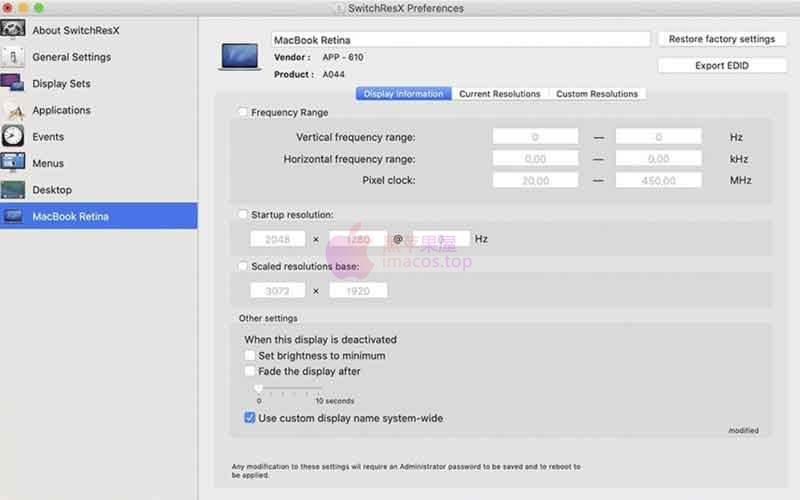Viewport: 800px width, 500px height.
Task: Click the Export EDID button
Action: [721, 66]
